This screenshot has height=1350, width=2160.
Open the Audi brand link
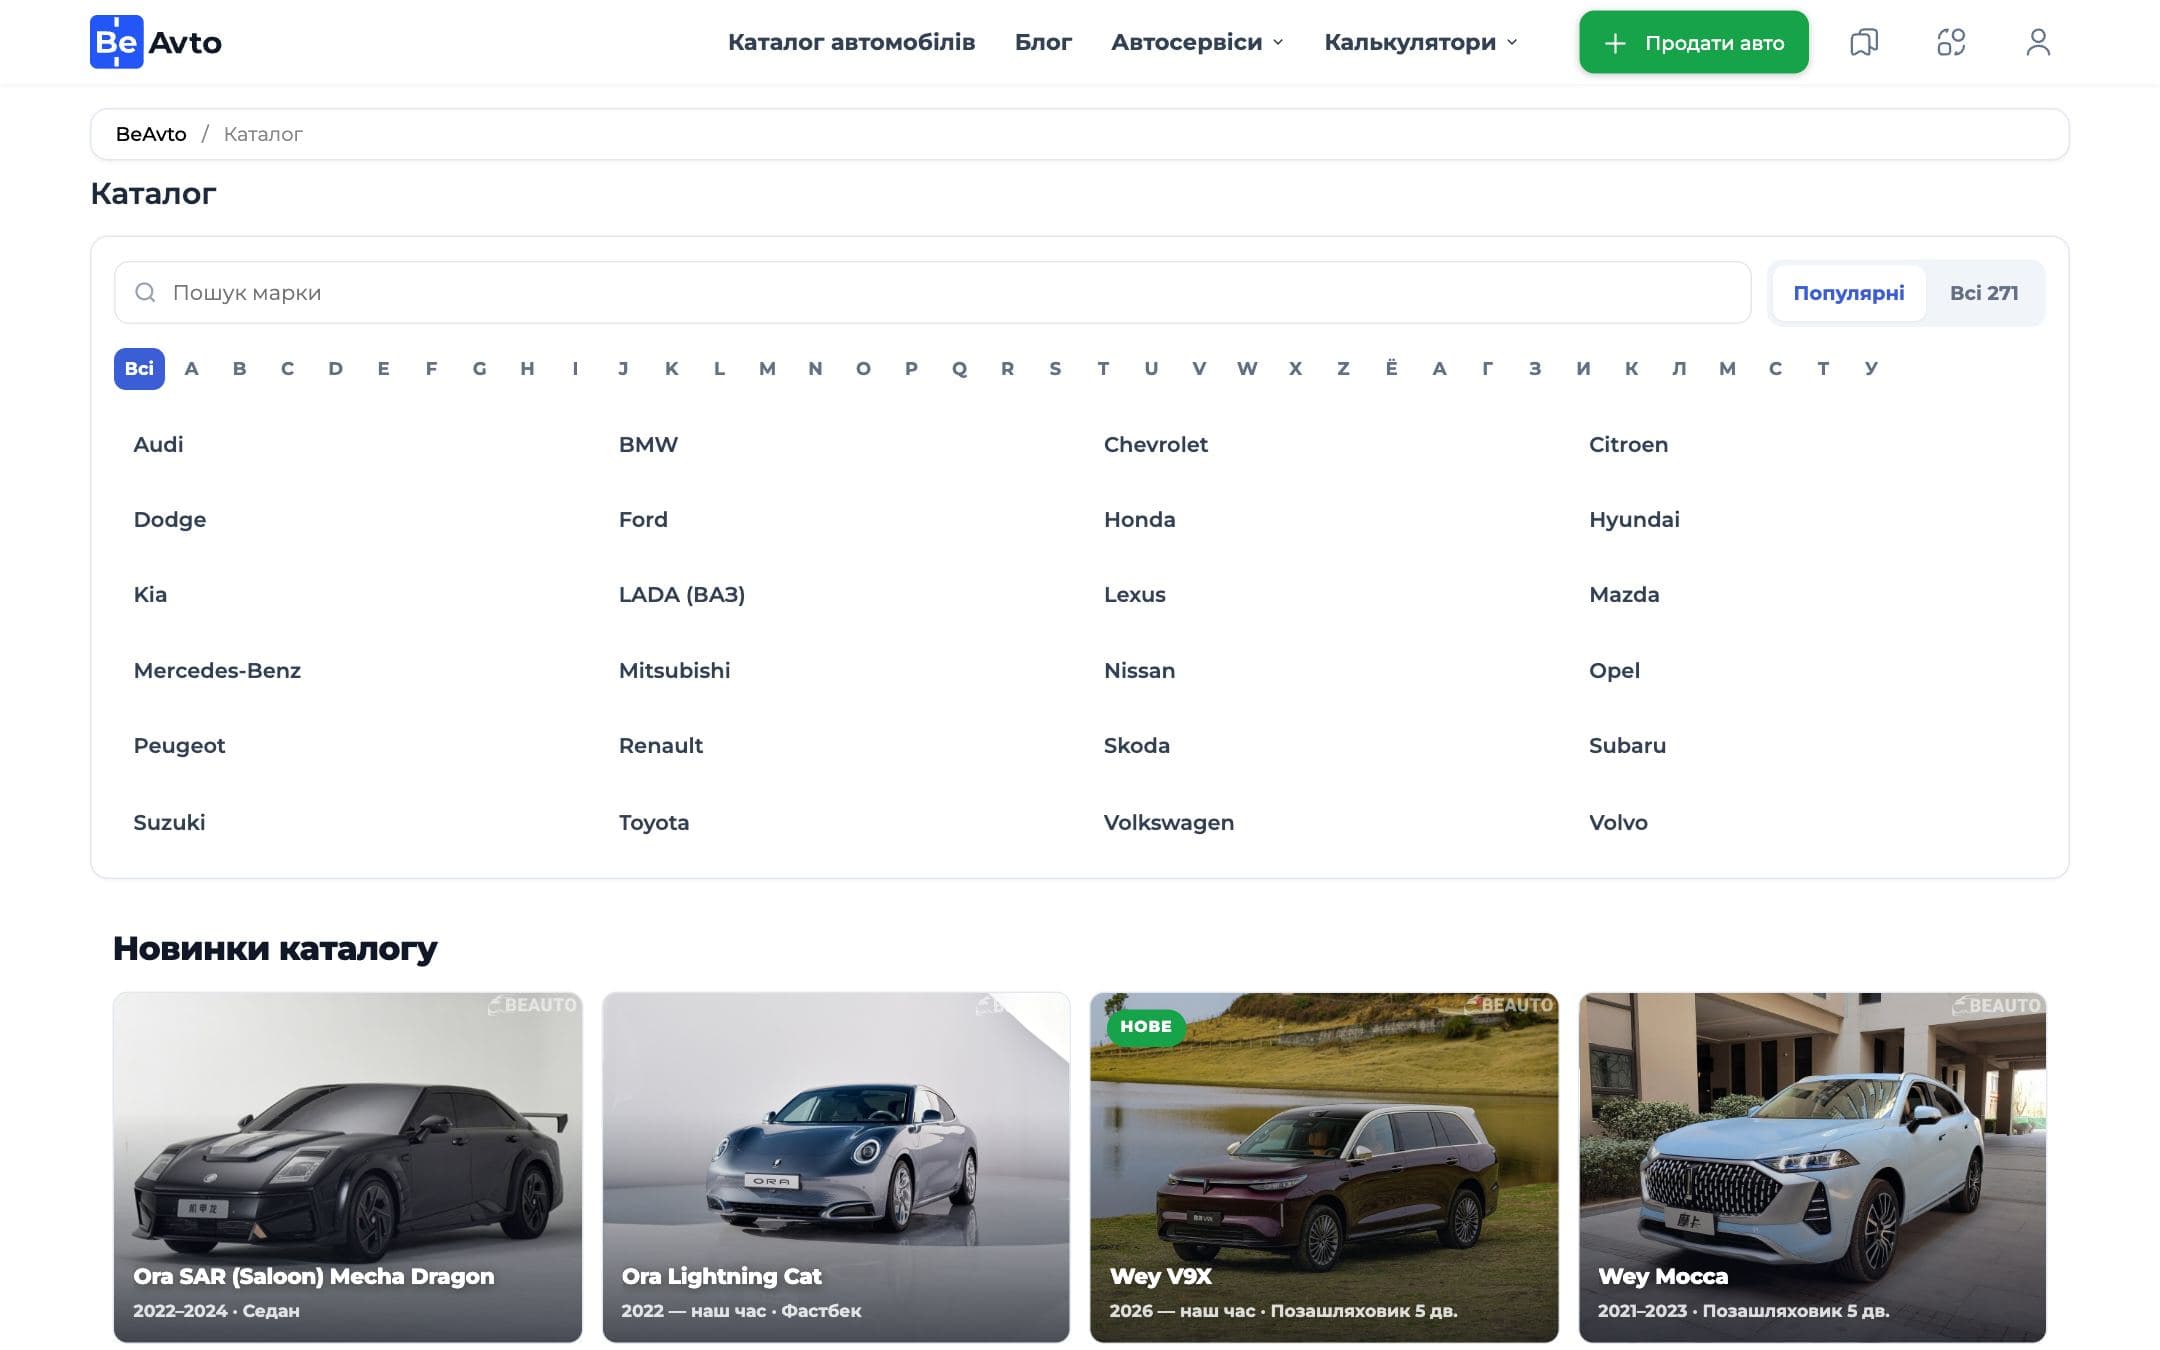(158, 444)
